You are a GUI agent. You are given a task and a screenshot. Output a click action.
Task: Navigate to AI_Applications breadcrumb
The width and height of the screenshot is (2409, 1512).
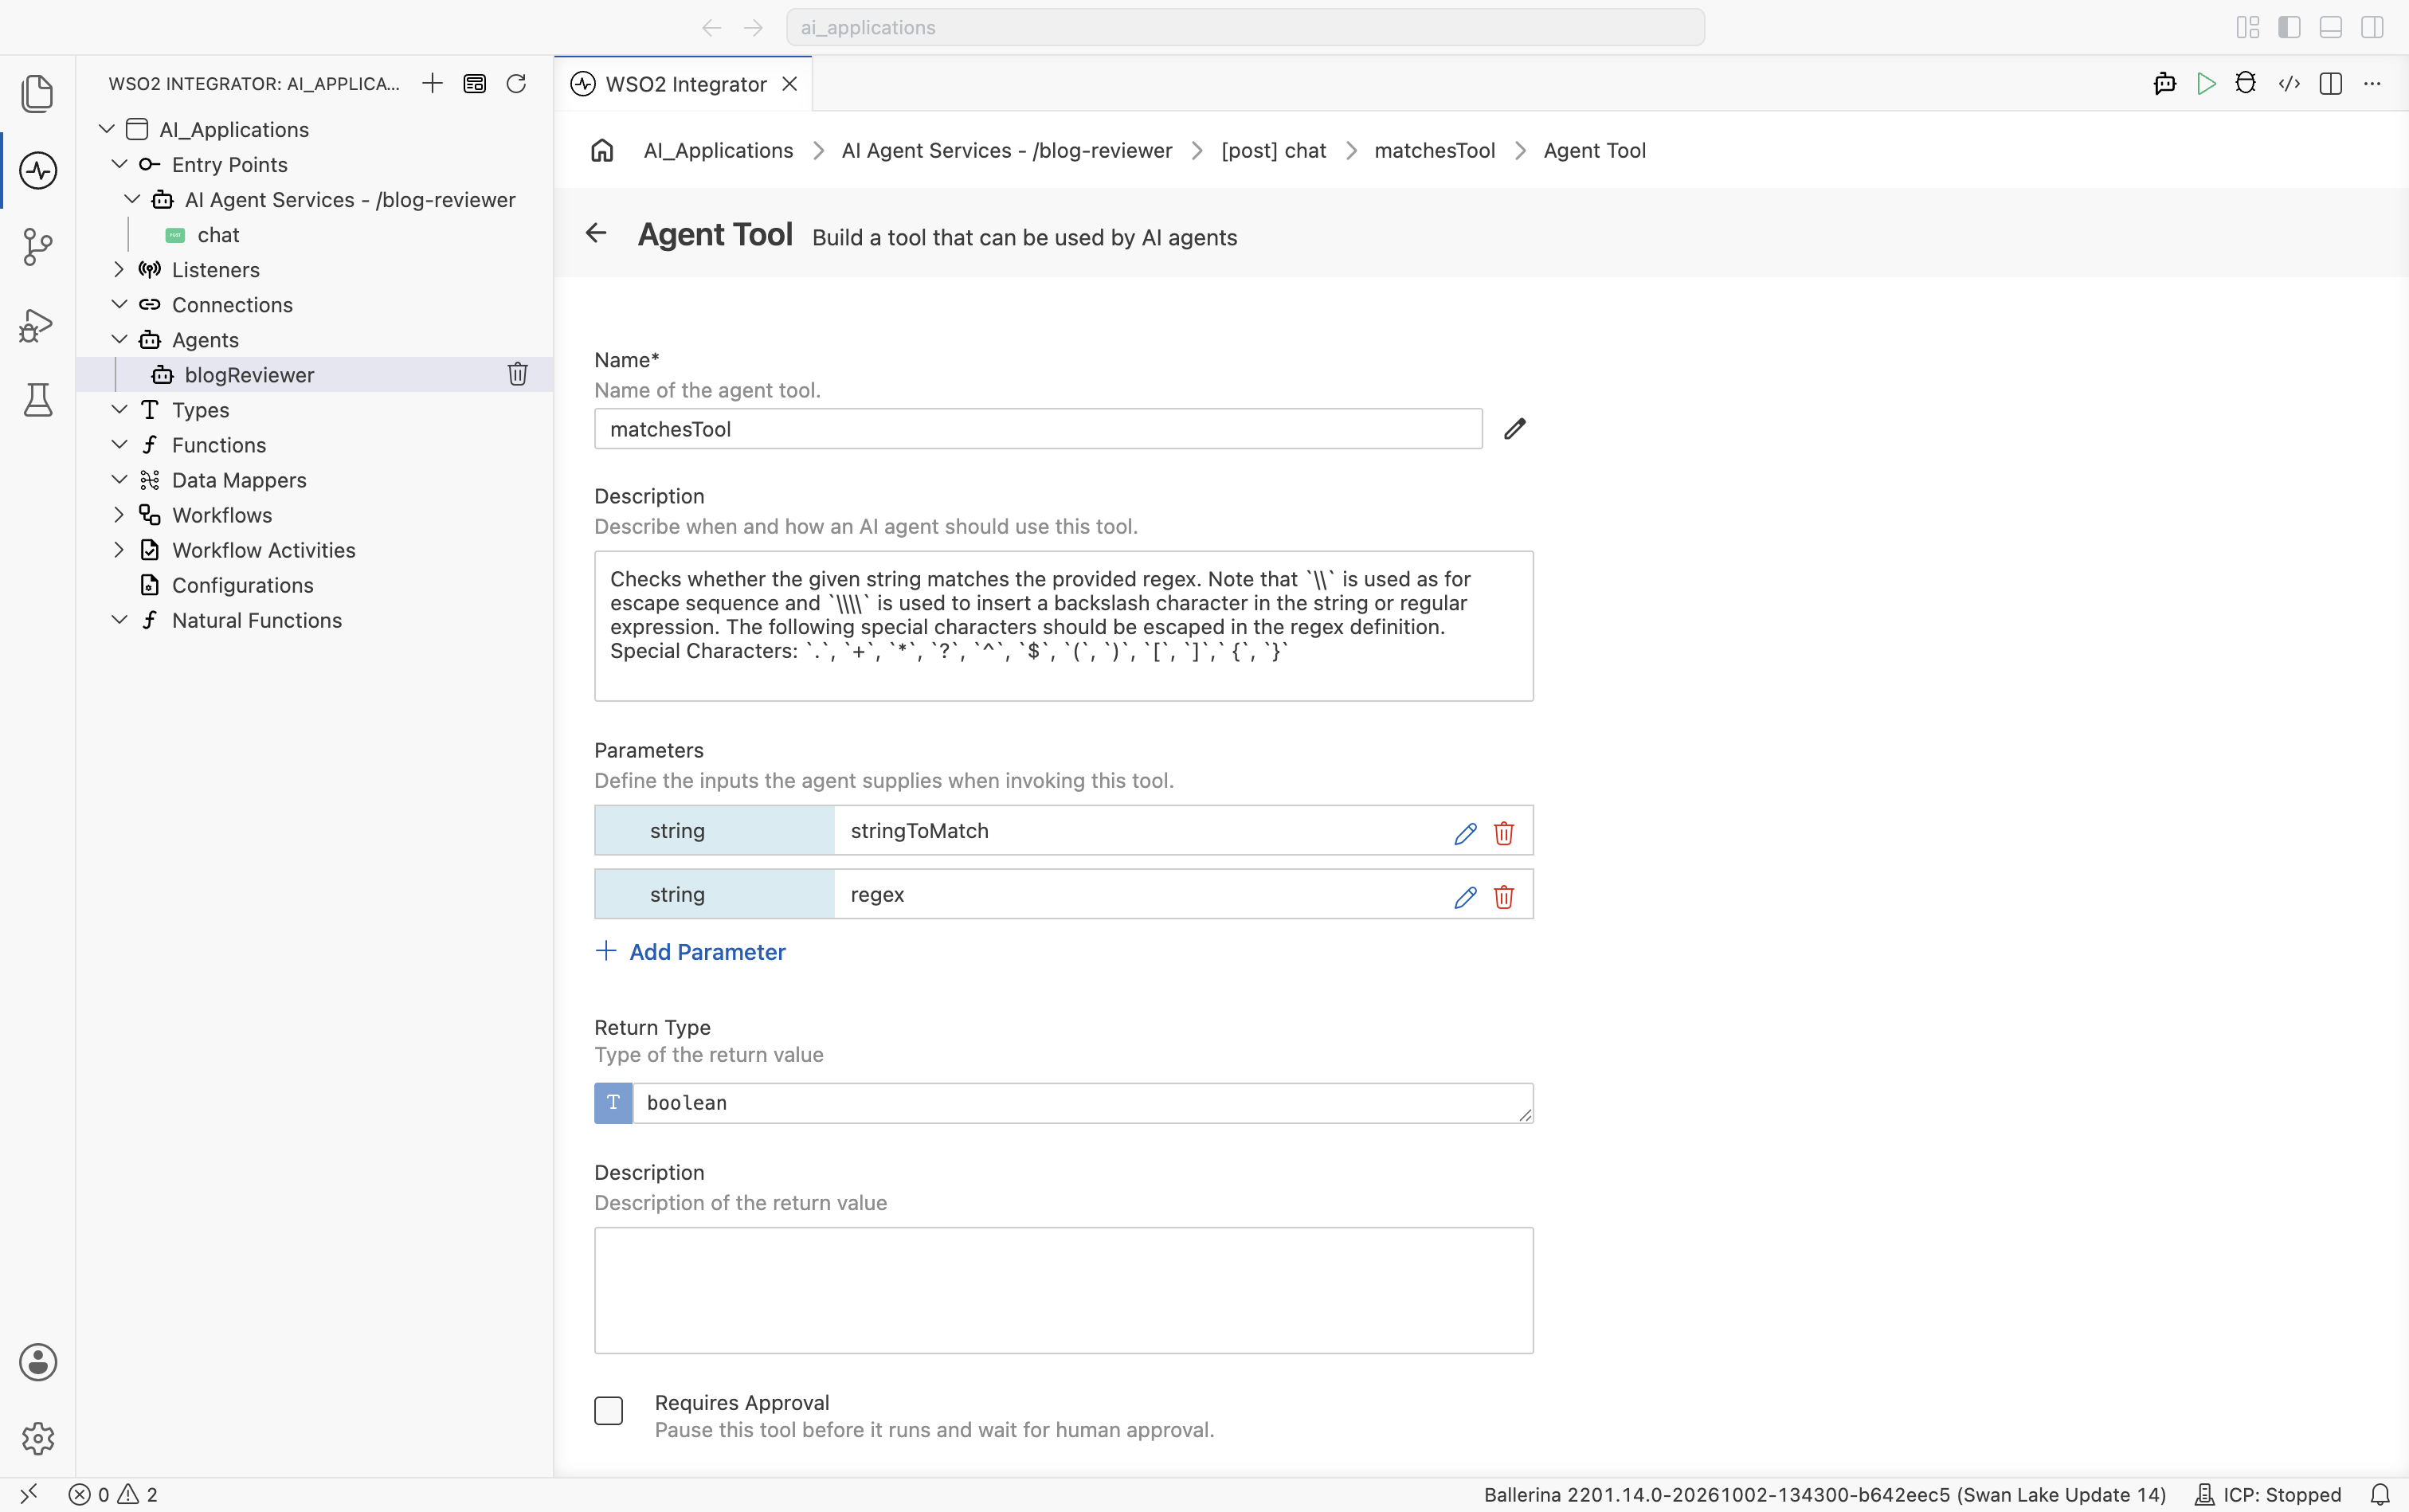(718, 150)
